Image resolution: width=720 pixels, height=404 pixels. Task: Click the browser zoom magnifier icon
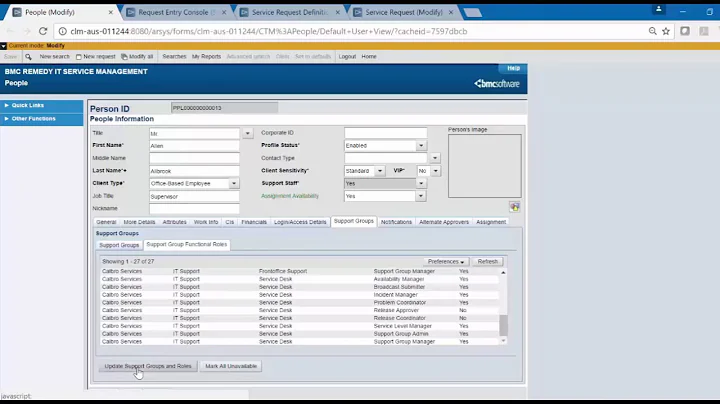coord(652,31)
